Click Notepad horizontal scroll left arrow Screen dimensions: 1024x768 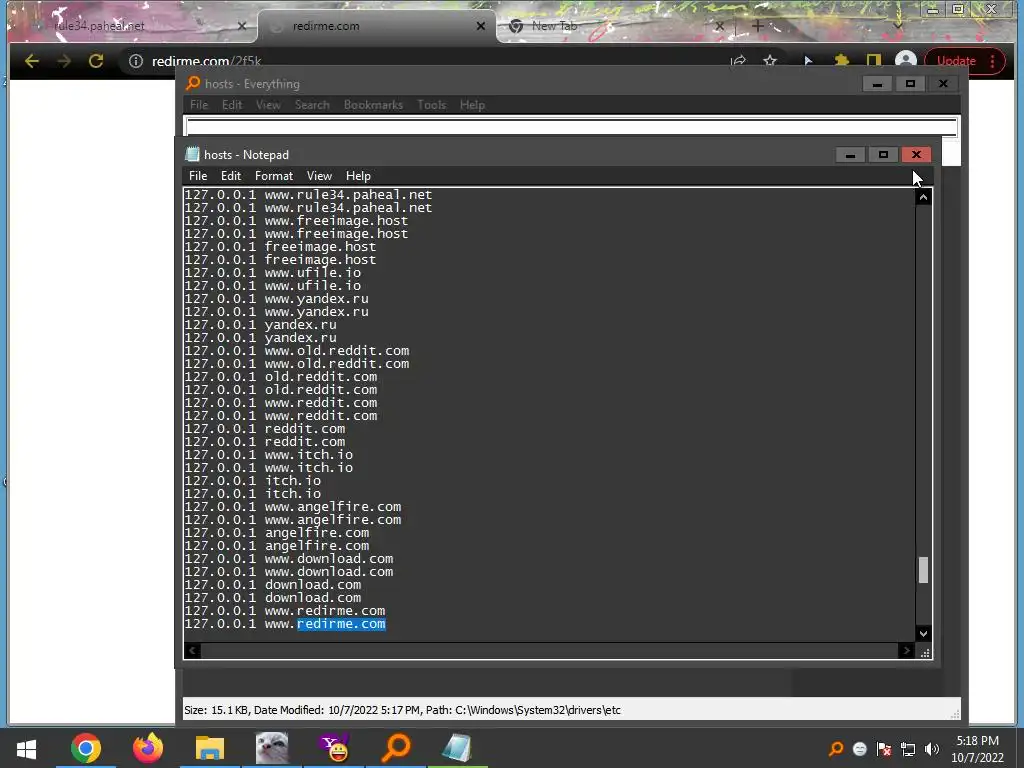point(192,650)
